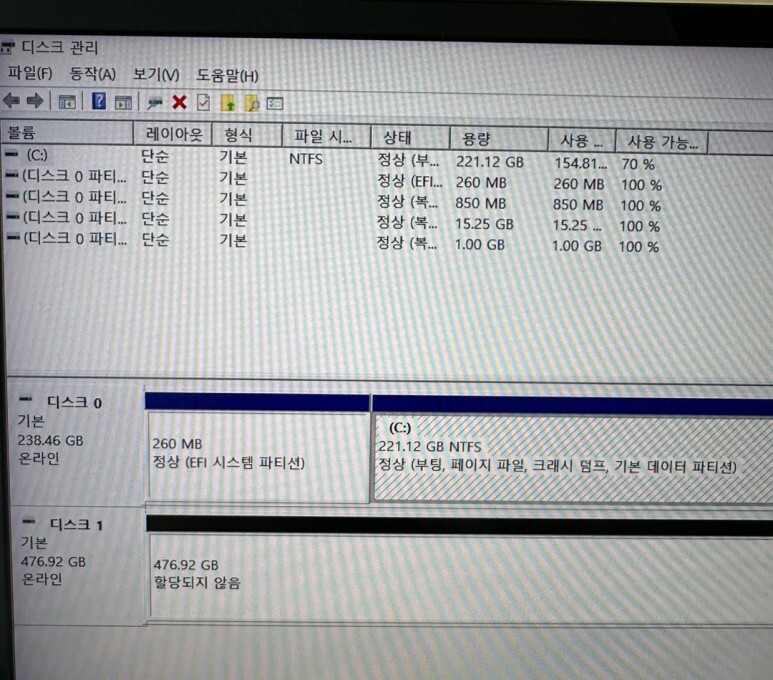
Task: Click the NTFS file system cell
Action: [x=306, y=159]
